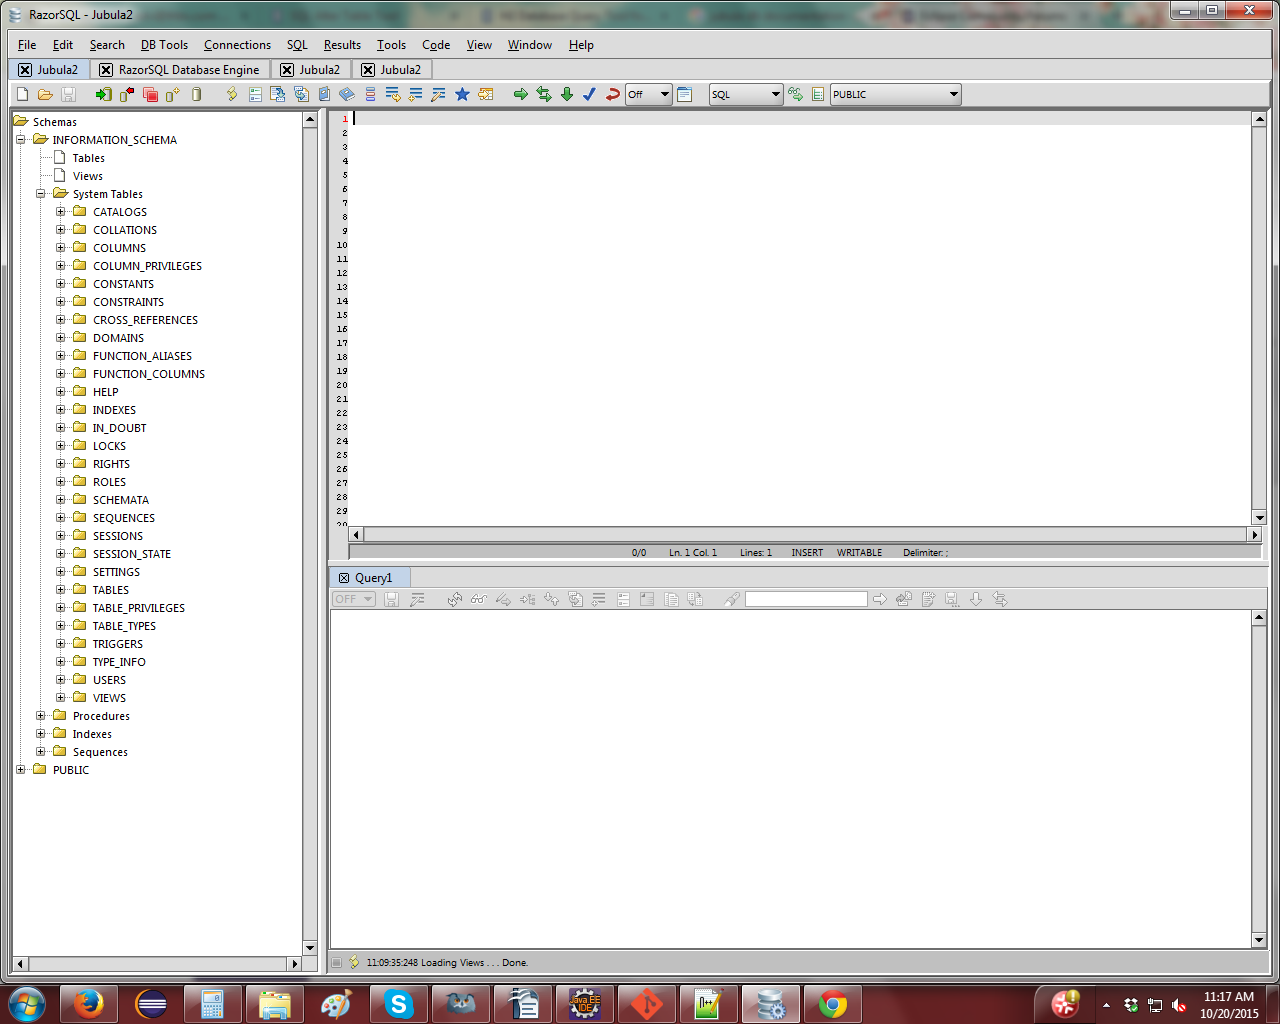Click the editor horizontal scrollbar right arrow
The height and width of the screenshot is (1024, 1280).
click(1255, 535)
